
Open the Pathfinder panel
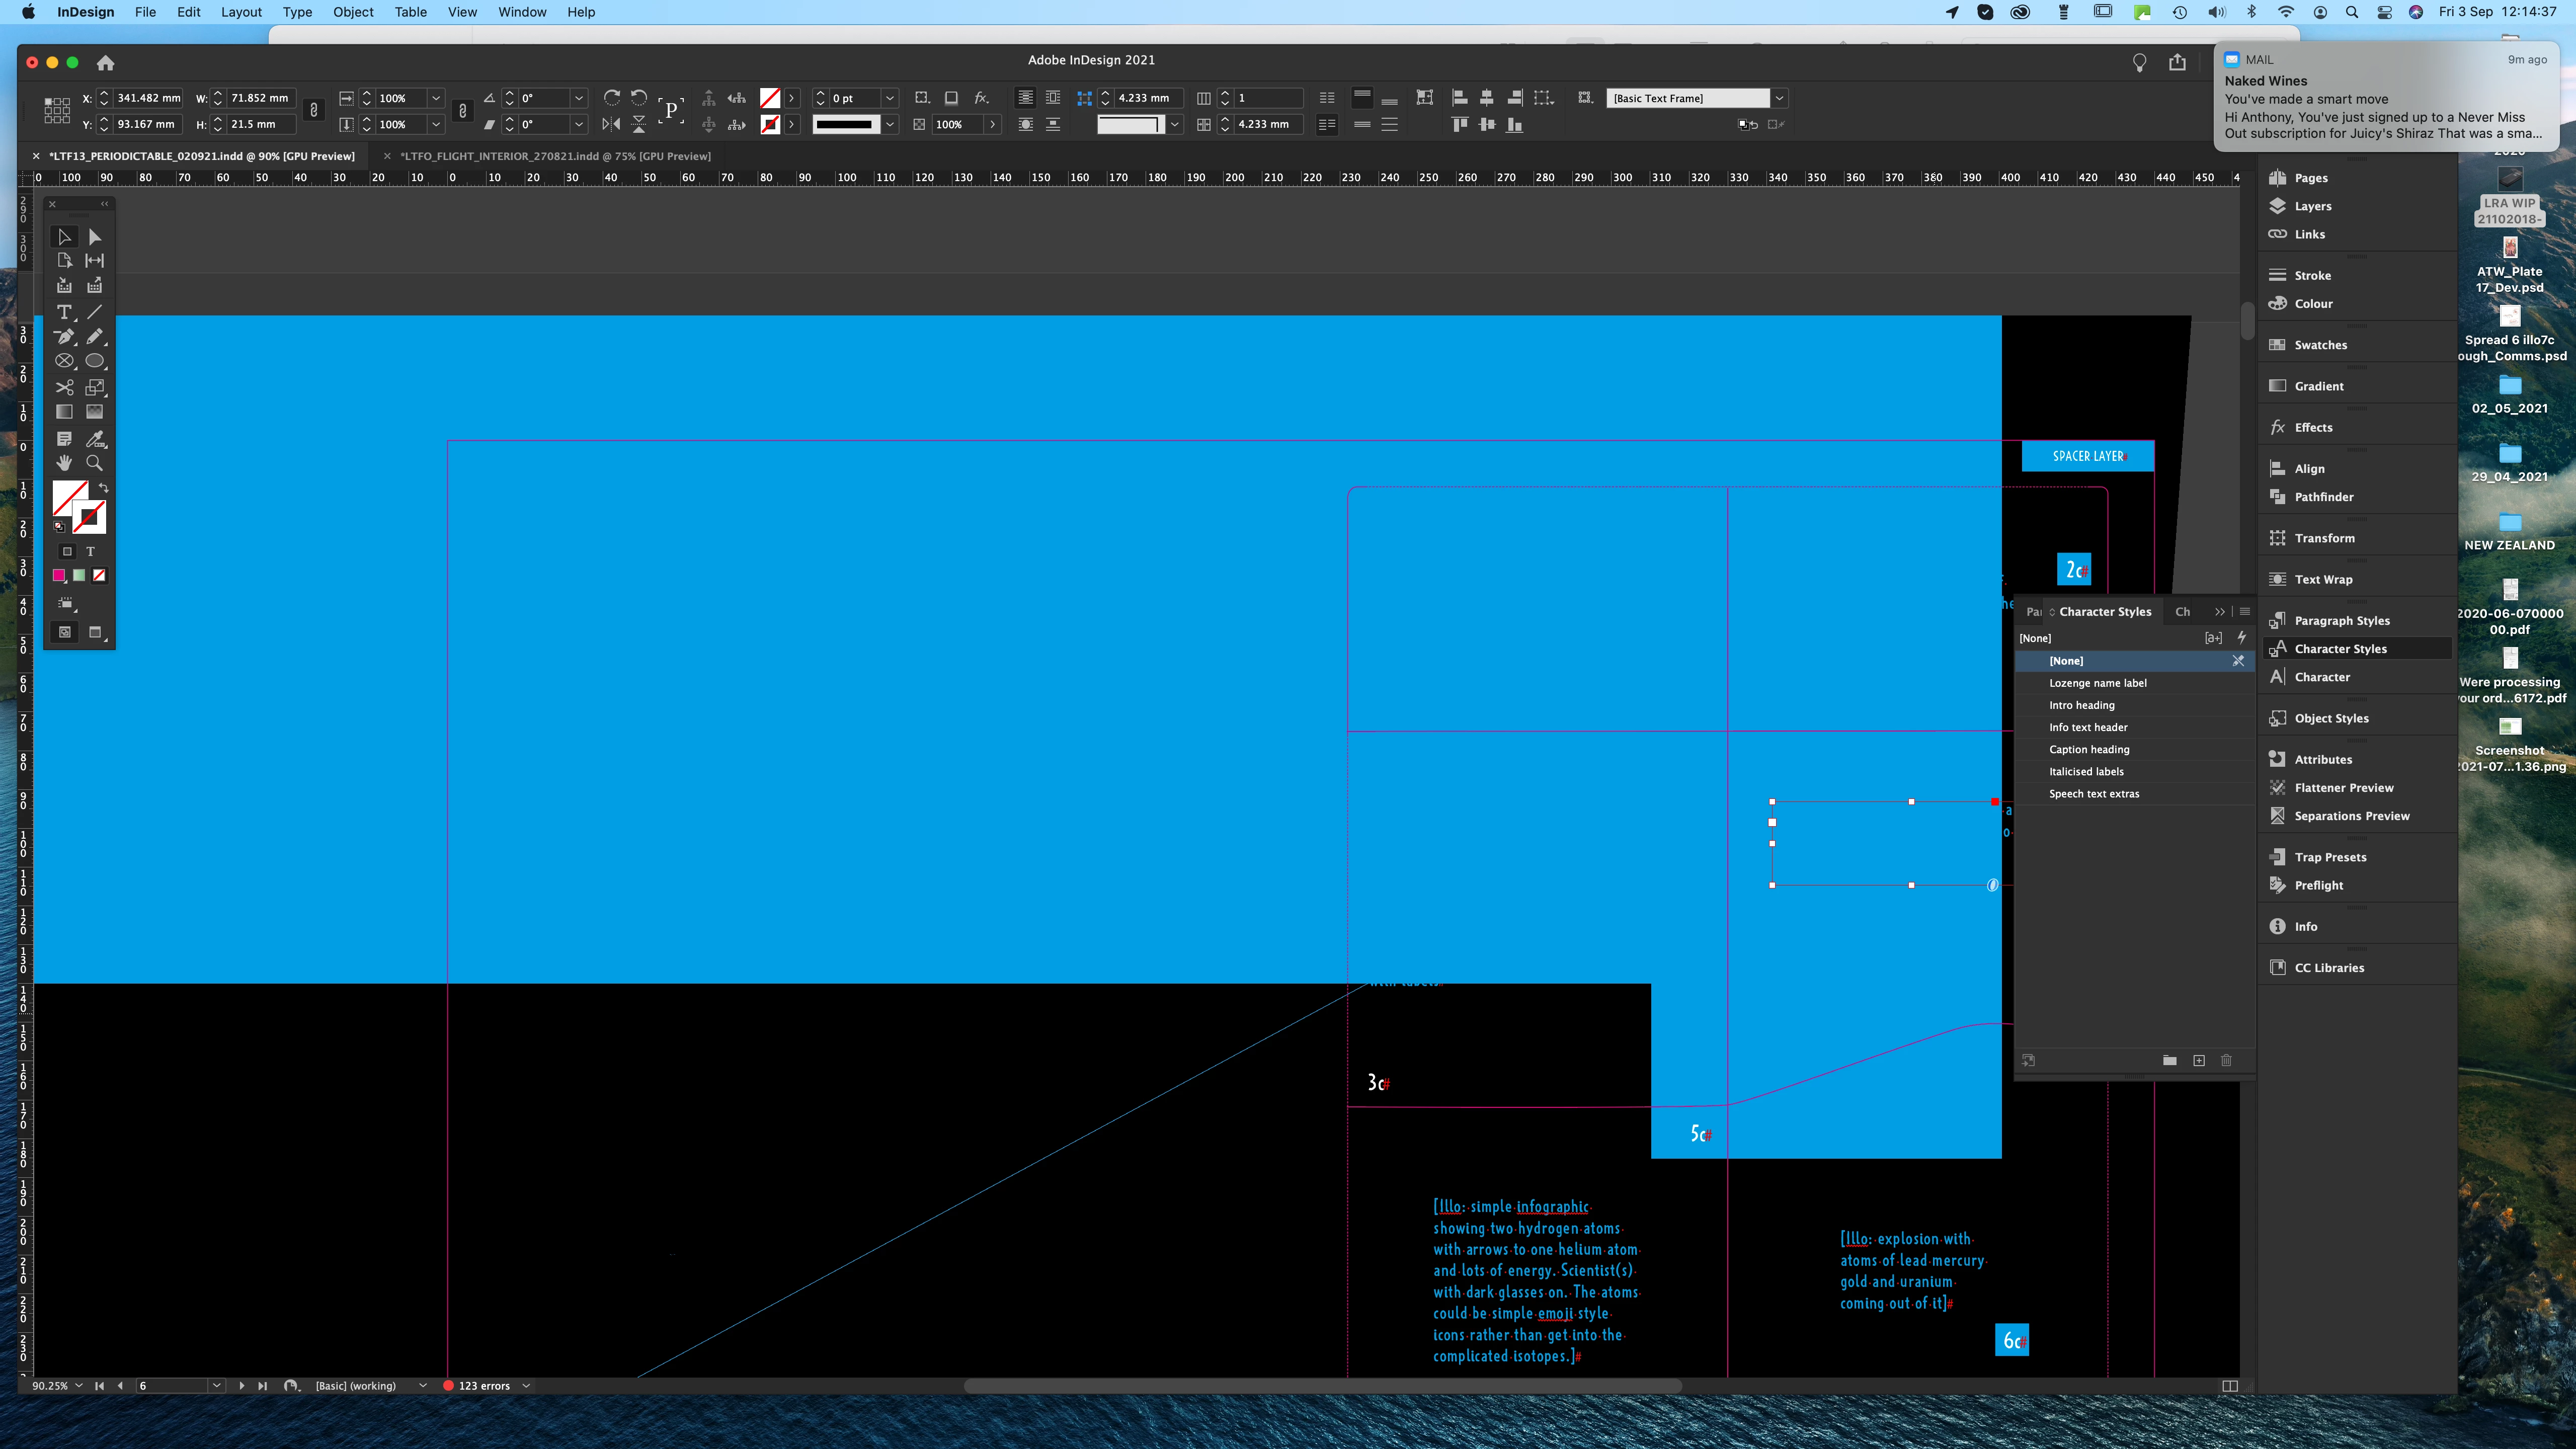tap(2323, 497)
